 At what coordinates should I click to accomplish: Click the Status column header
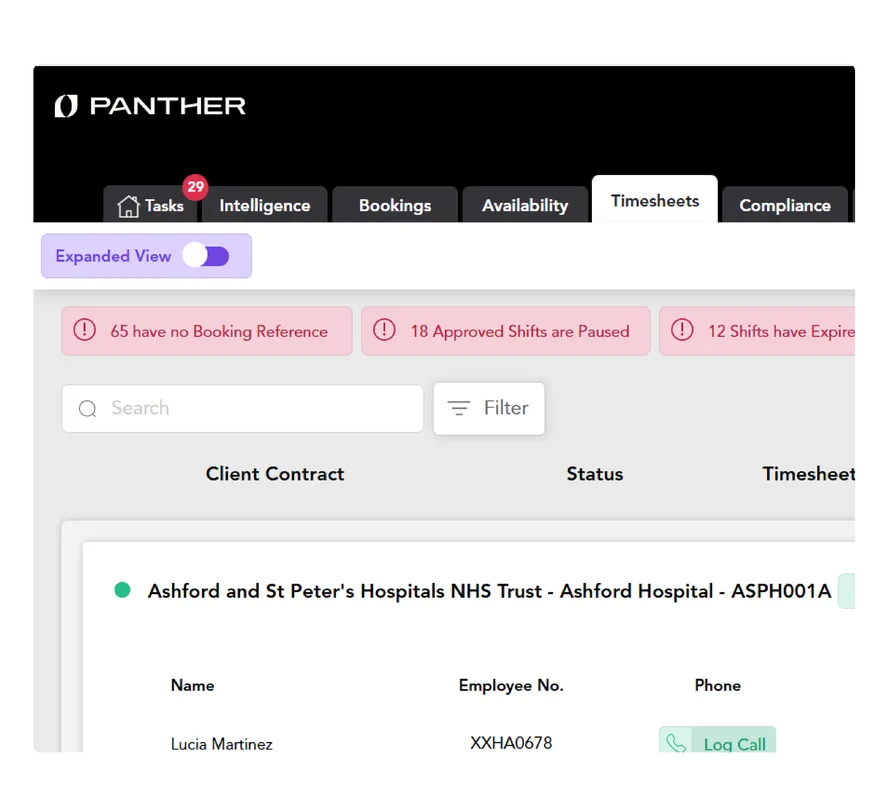coord(595,474)
